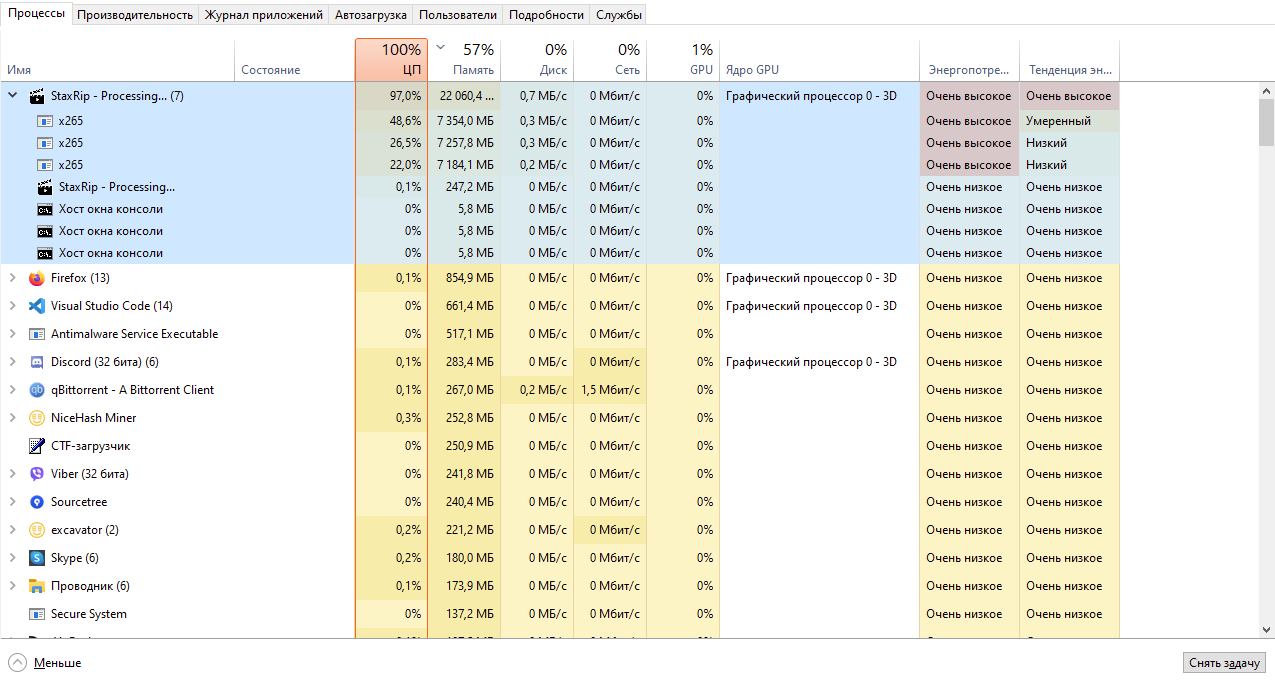Click the Viber process icon
The height and width of the screenshot is (687, 1275).
(x=37, y=474)
